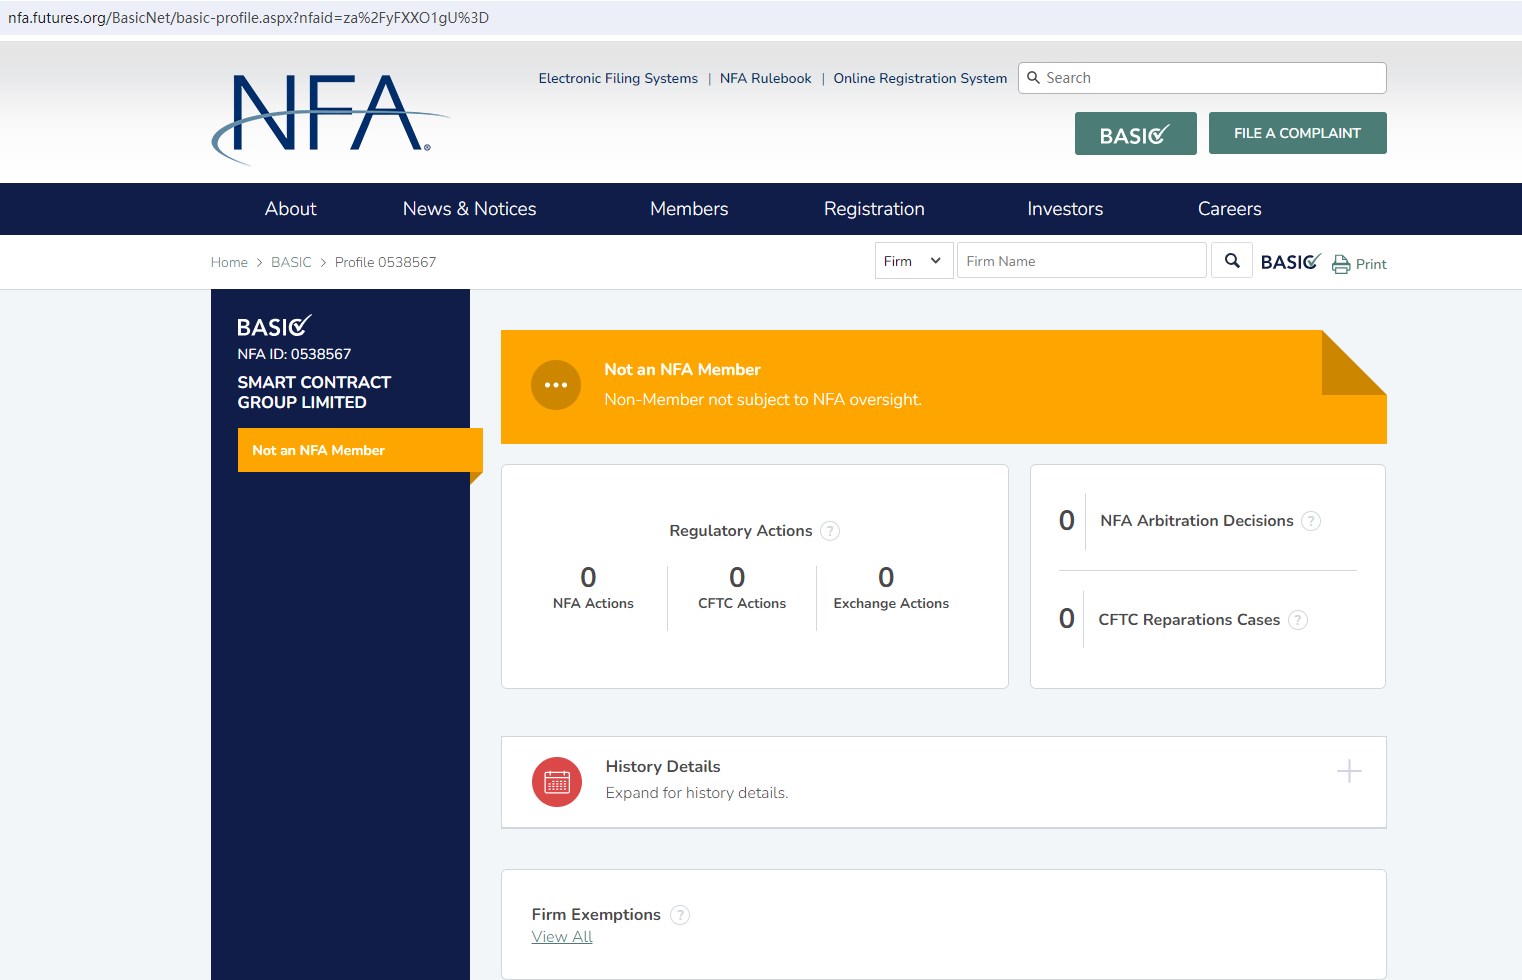
Task: Click the FILE A COMPLAINT button
Action: 1297,133
